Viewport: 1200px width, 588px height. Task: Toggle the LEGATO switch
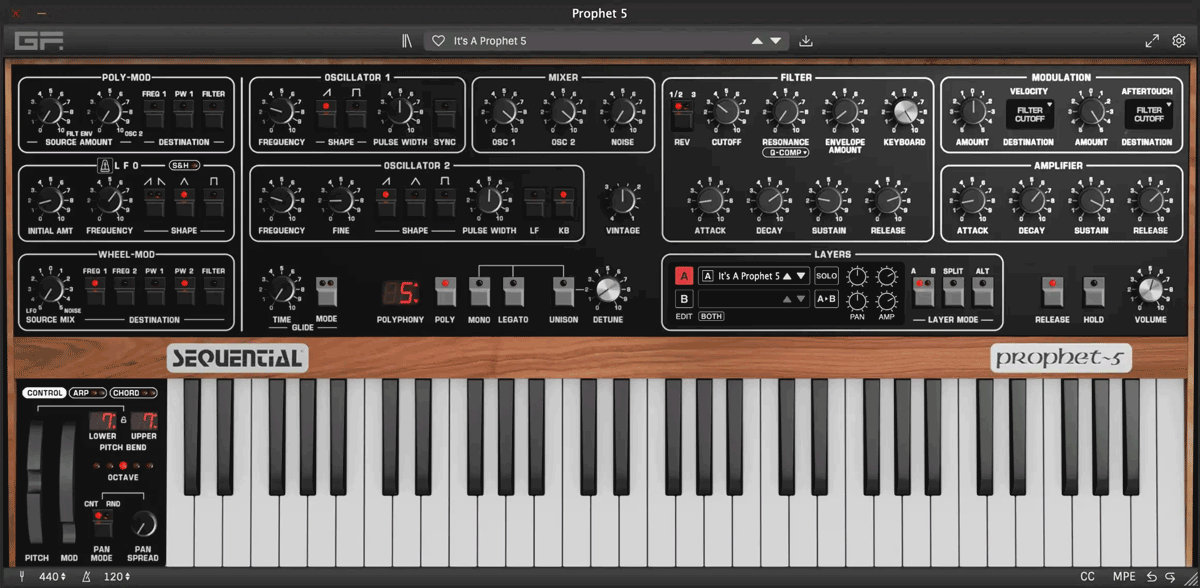point(513,291)
